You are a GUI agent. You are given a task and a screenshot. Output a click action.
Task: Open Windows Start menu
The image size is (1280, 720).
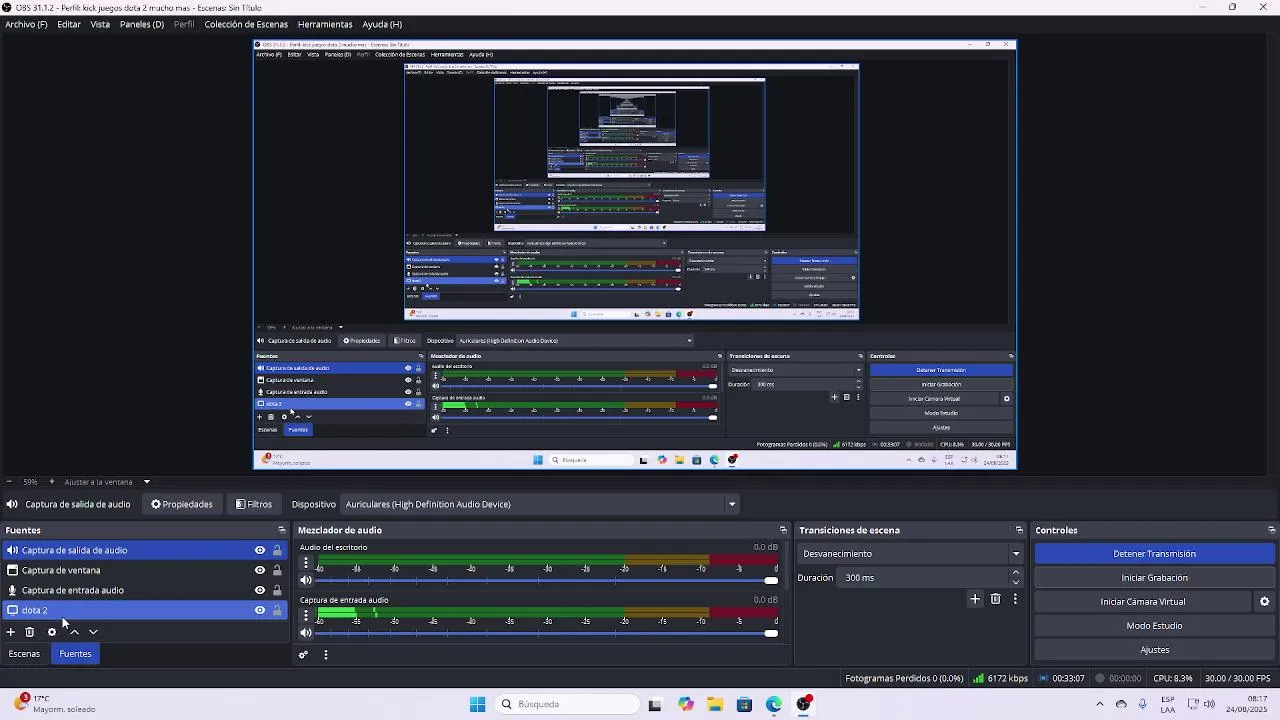click(x=477, y=704)
